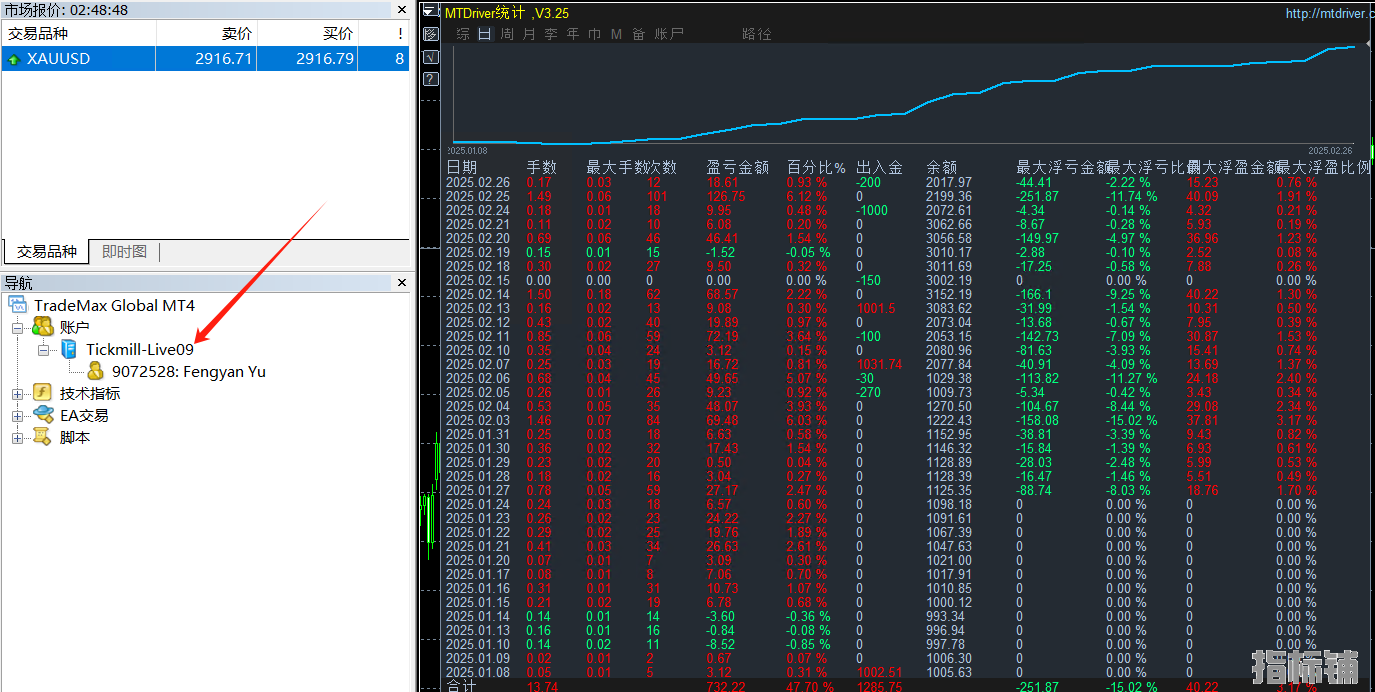The width and height of the screenshot is (1375, 692).
Task: Close the 导航 navigator panel
Action: click(402, 283)
